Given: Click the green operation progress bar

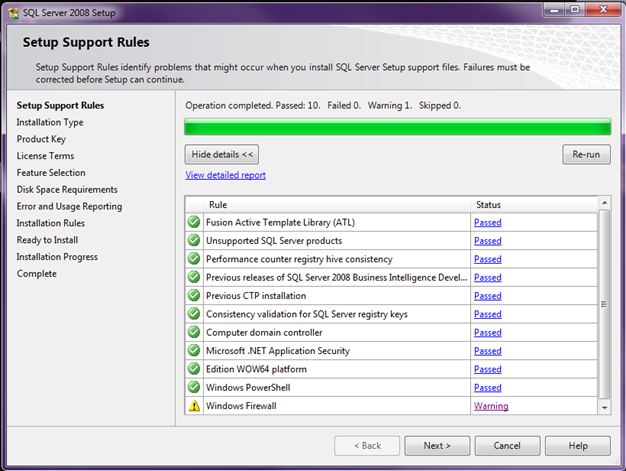Looking at the screenshot, I should click(x=398, y=127).
